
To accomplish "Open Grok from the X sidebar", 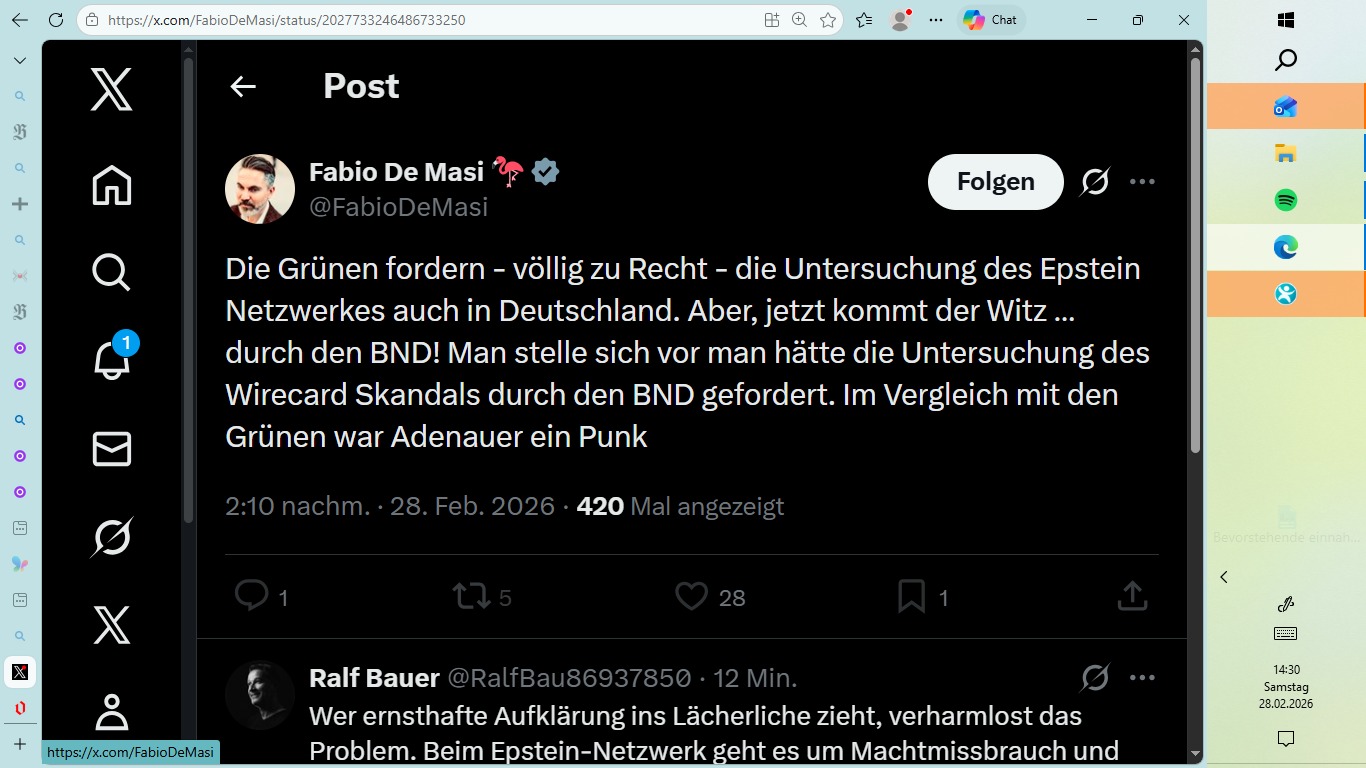I will click(110, 536).
